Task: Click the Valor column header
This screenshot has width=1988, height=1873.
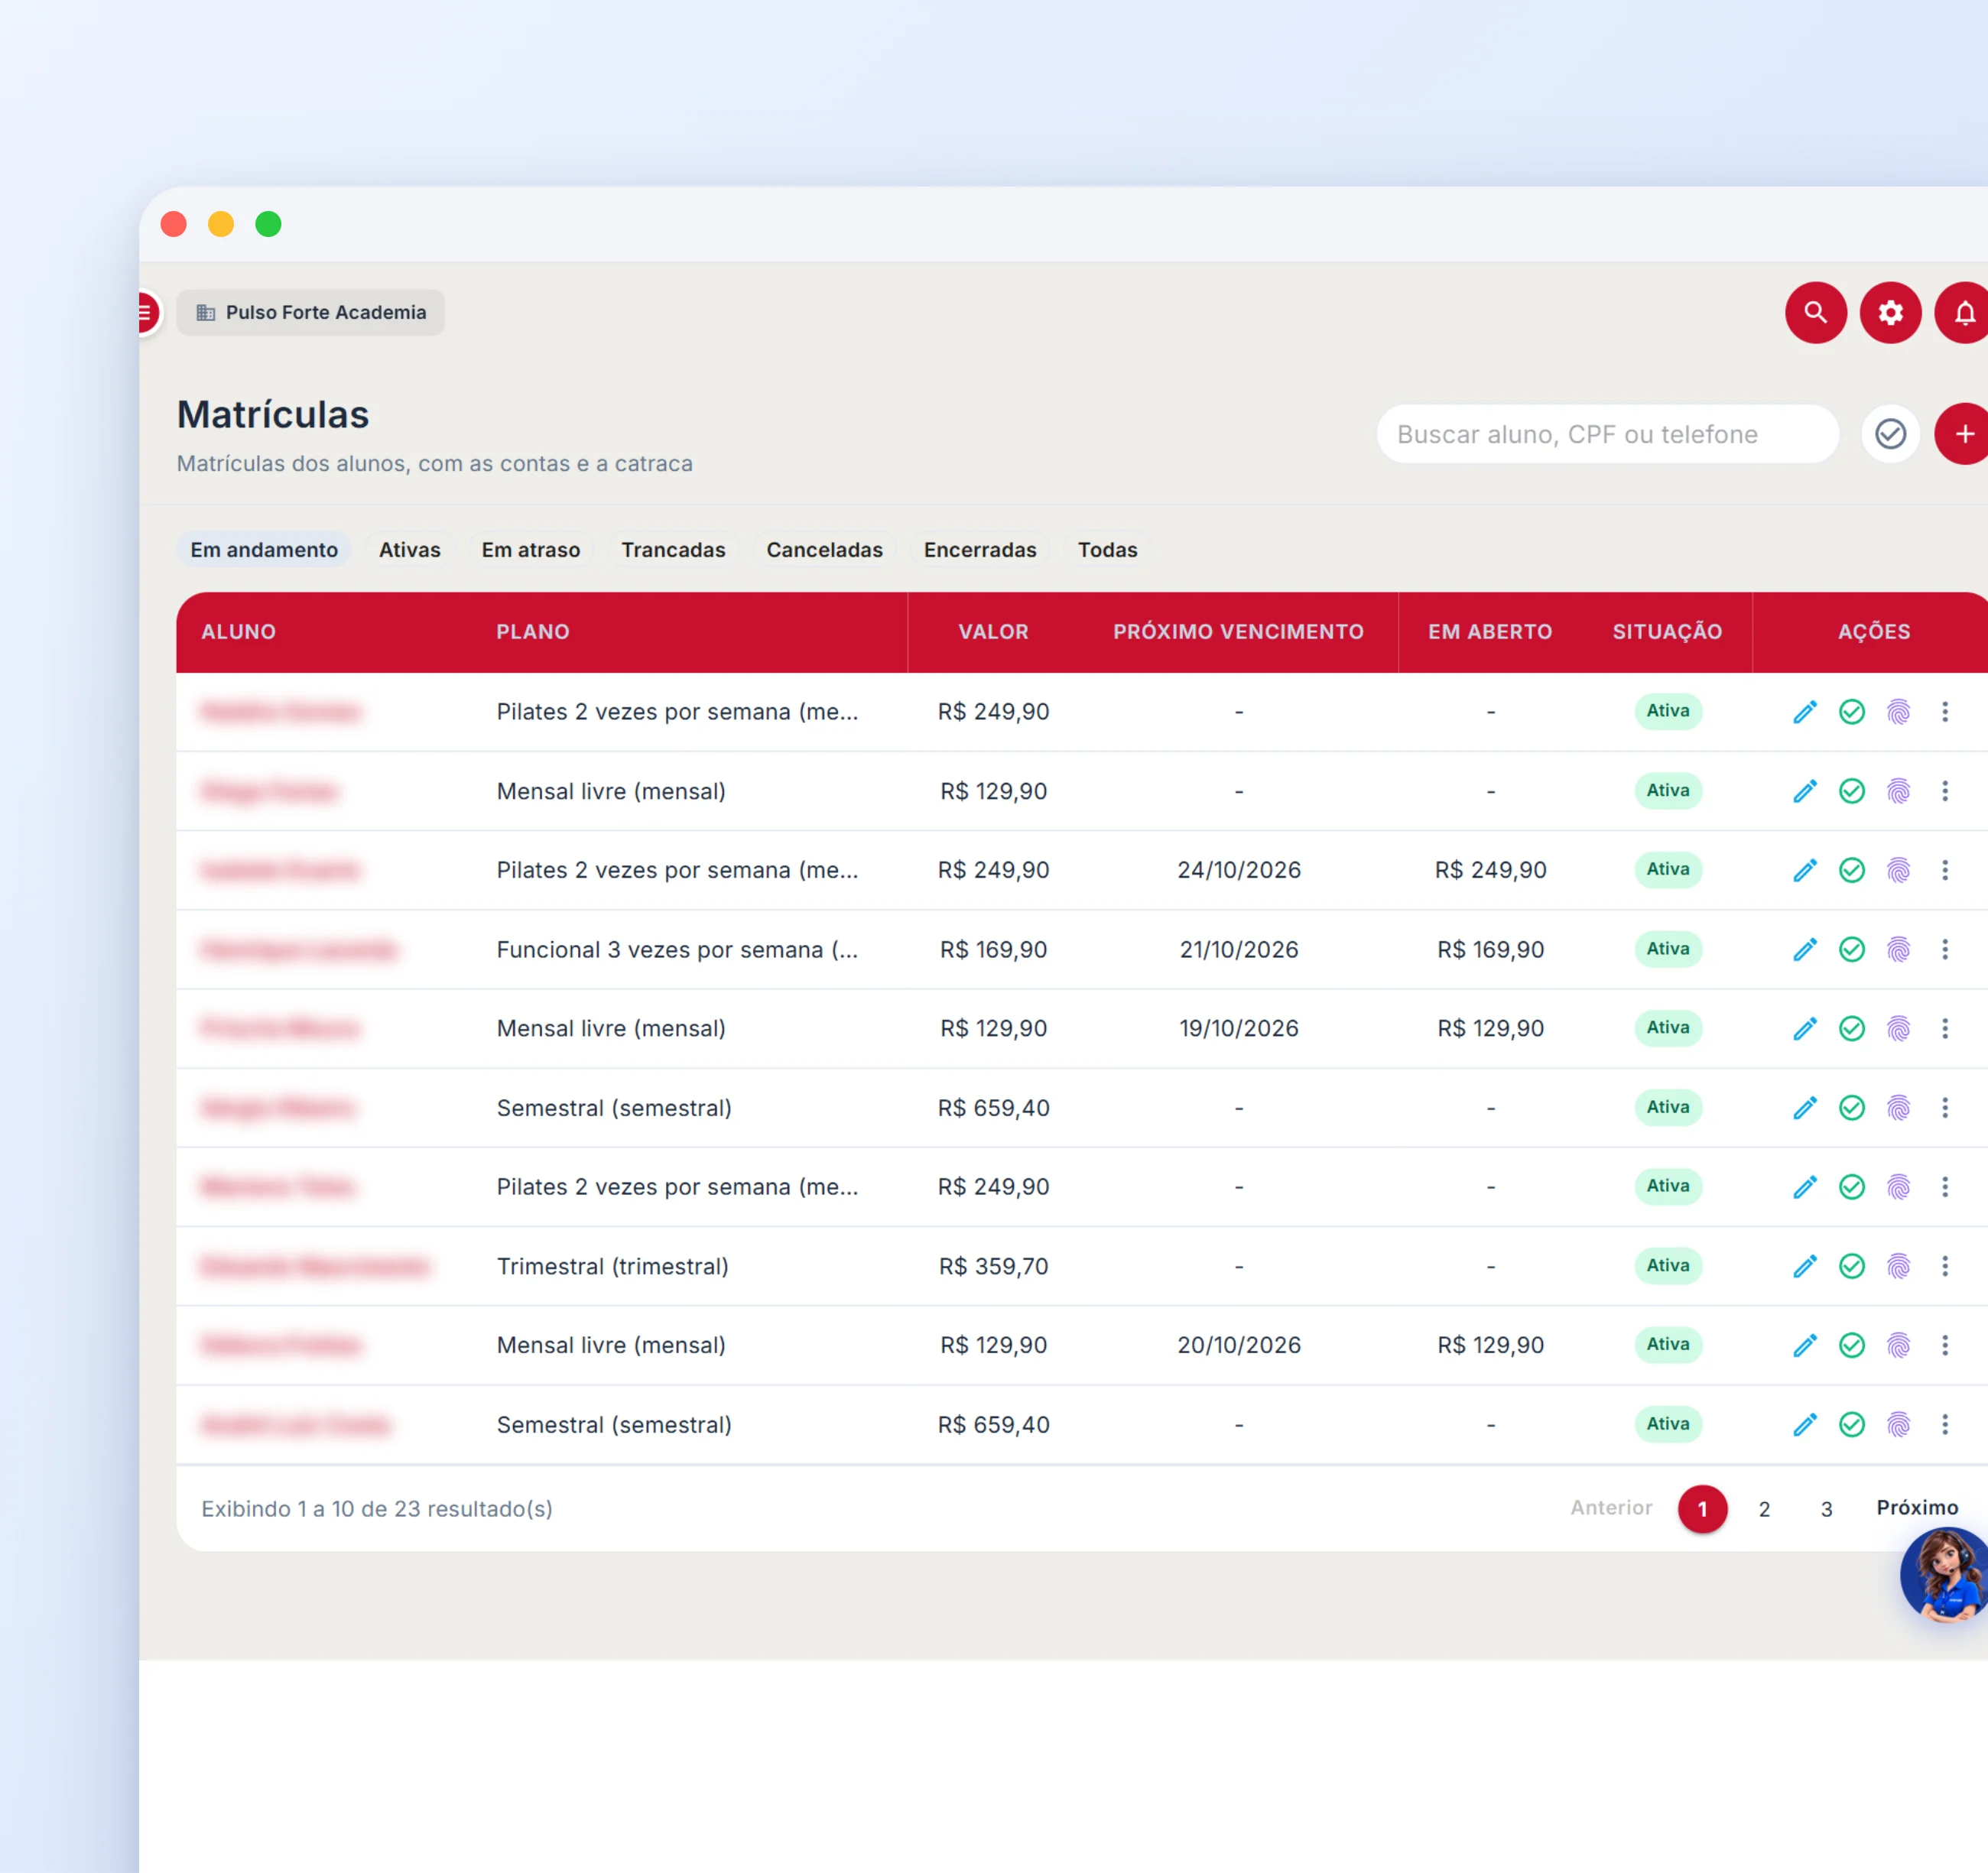Action: click(993, 632)
